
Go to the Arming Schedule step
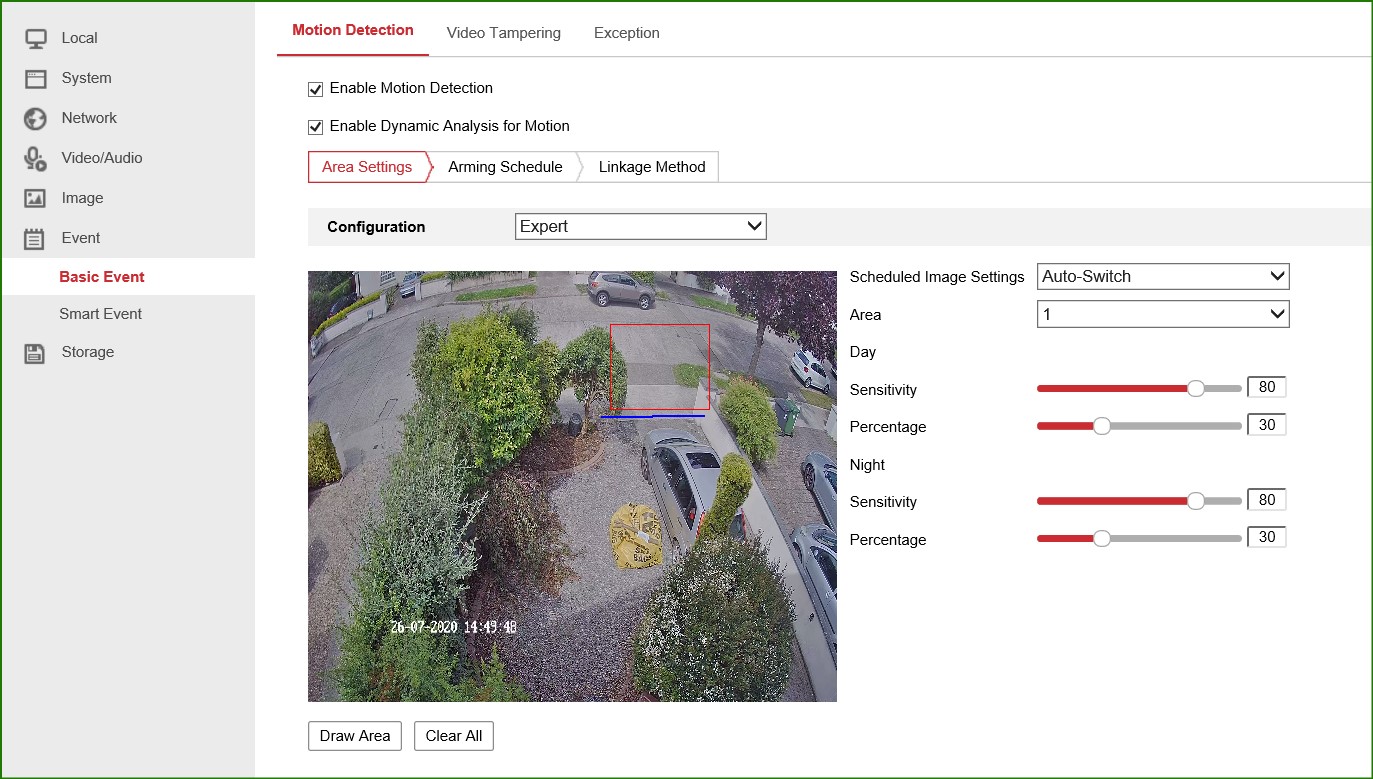[x=505, y=167]
